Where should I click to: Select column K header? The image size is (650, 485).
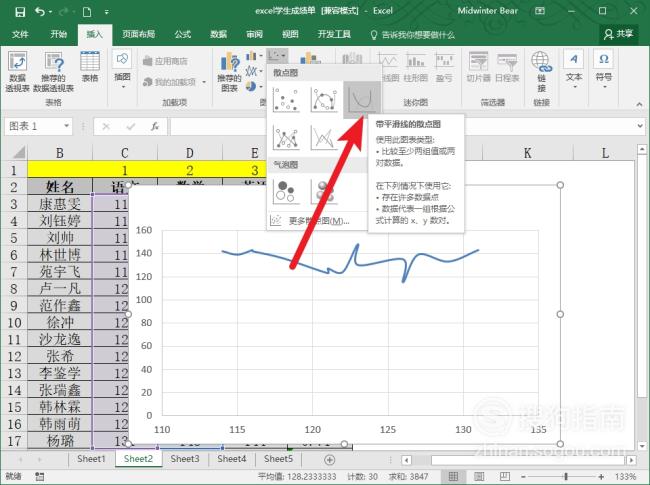[527, 153]
